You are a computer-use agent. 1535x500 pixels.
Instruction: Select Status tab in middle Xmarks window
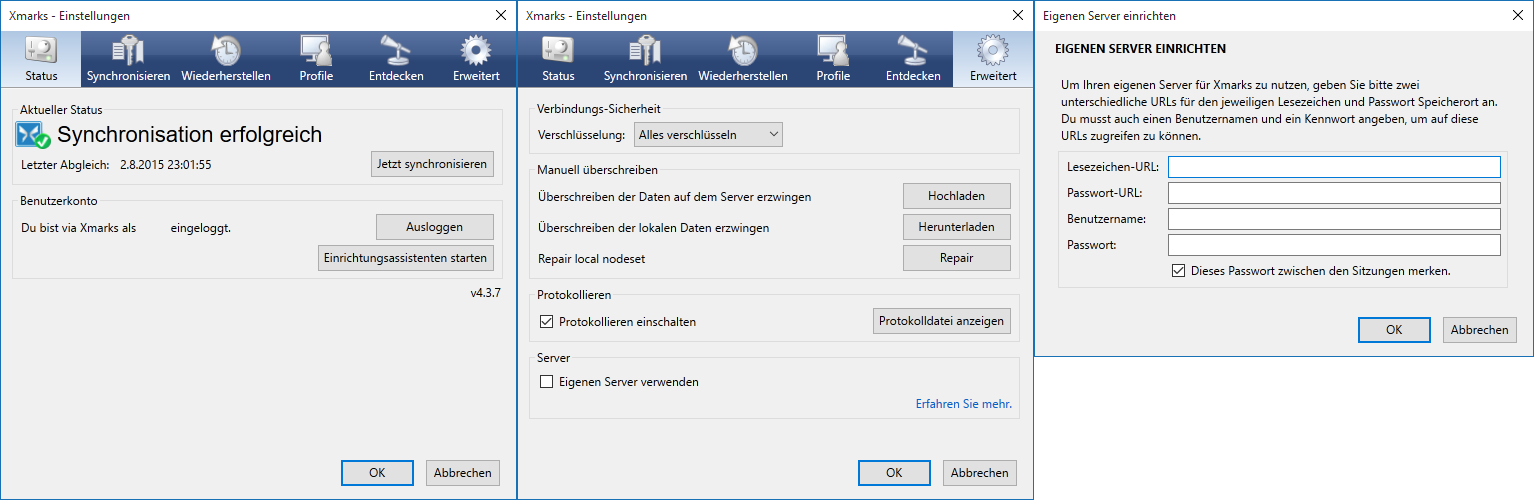[558, 59]
